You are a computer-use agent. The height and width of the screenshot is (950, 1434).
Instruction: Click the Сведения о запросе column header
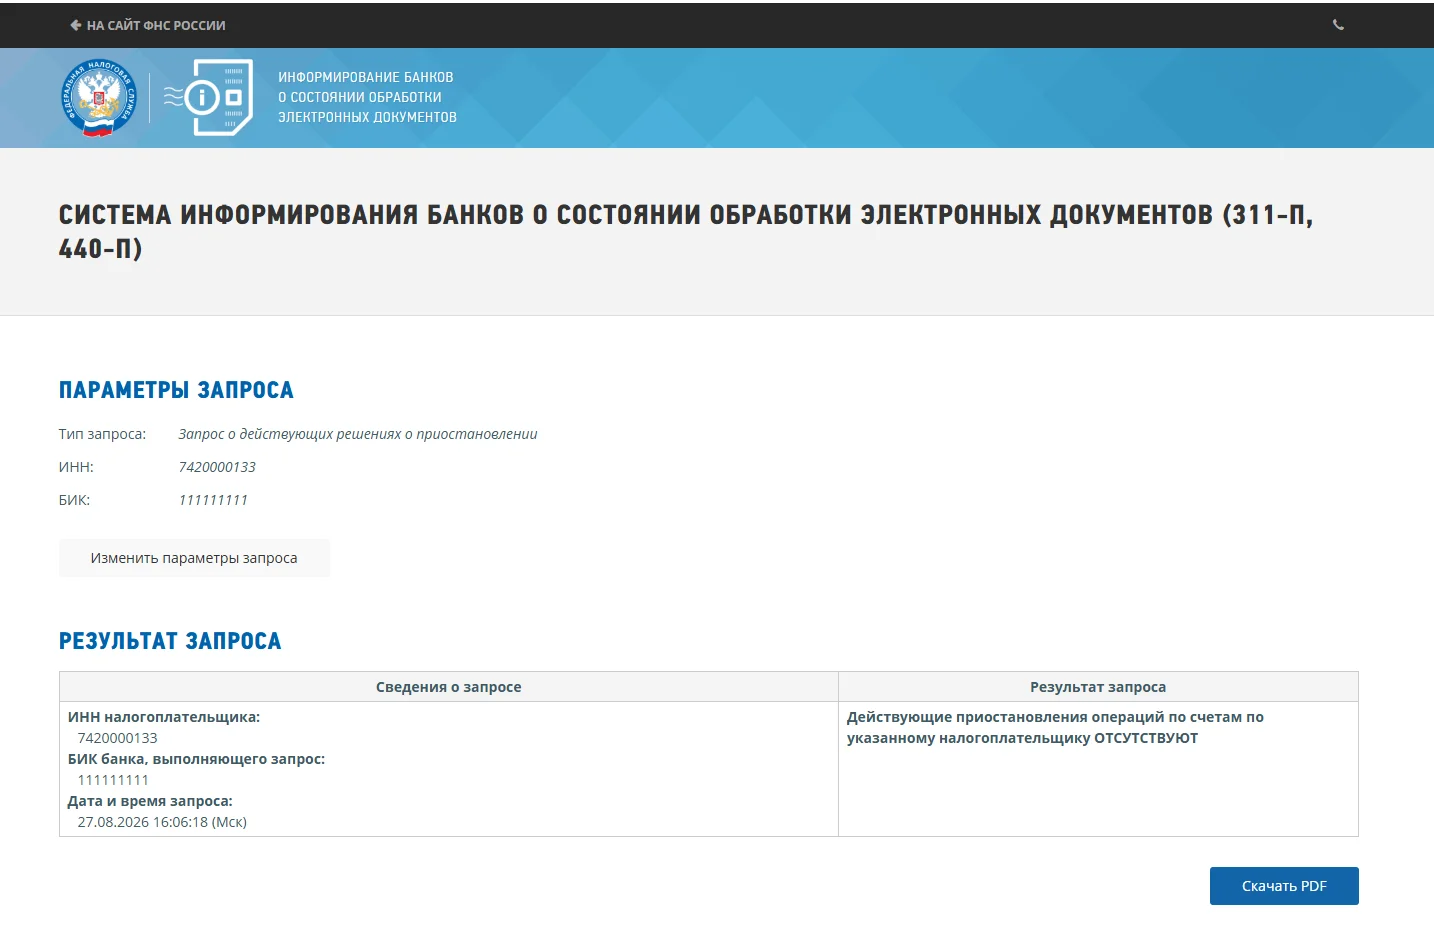448,687
